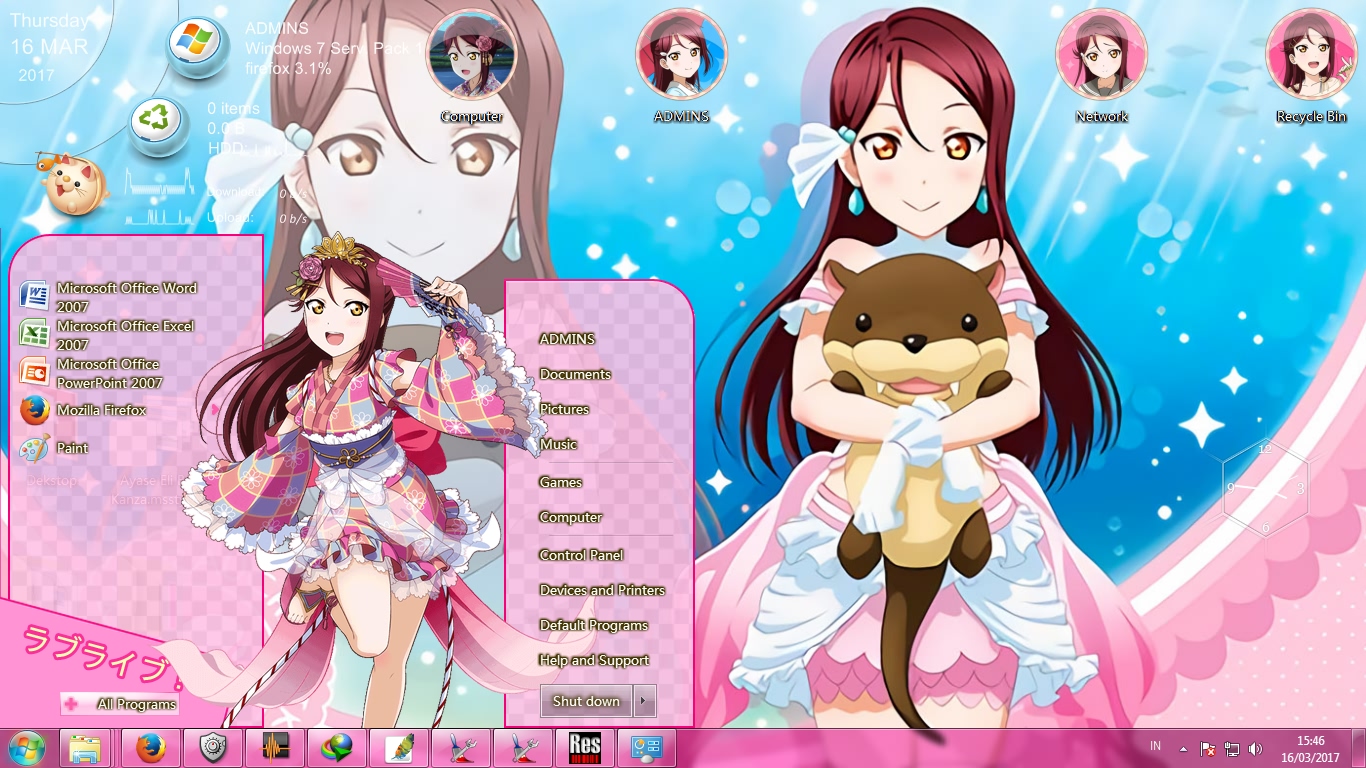Viewport: 1366px width, 768px height.
Task: Open ADMINS user folder in Start menu
Action: (567, 339)
